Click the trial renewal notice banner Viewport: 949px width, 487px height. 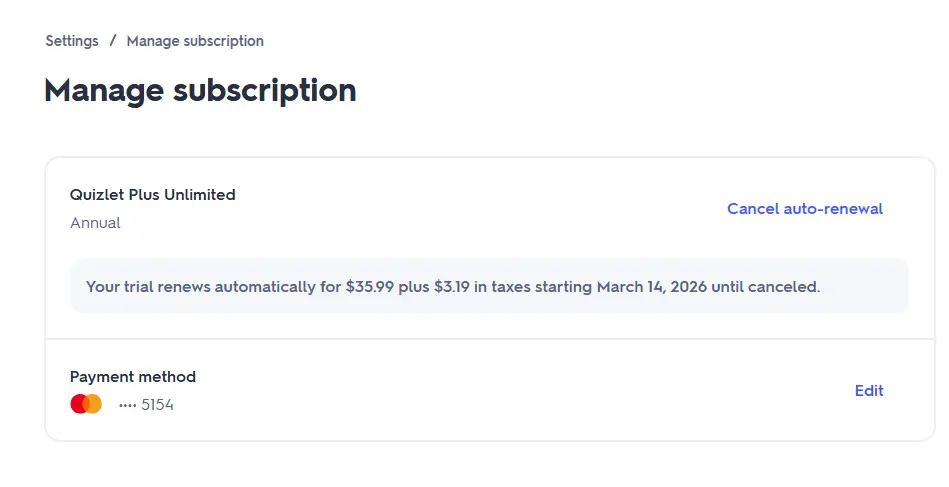click(489, 286)
